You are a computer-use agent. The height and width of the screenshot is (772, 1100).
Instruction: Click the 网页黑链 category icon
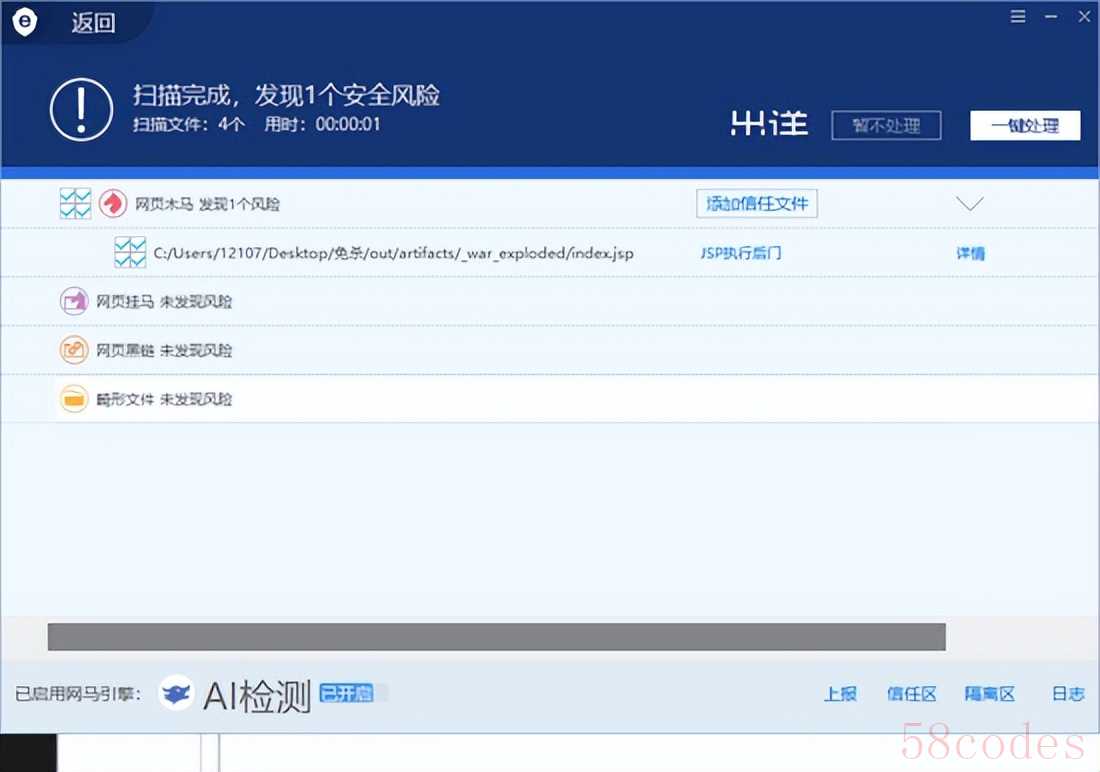(74, 350)
